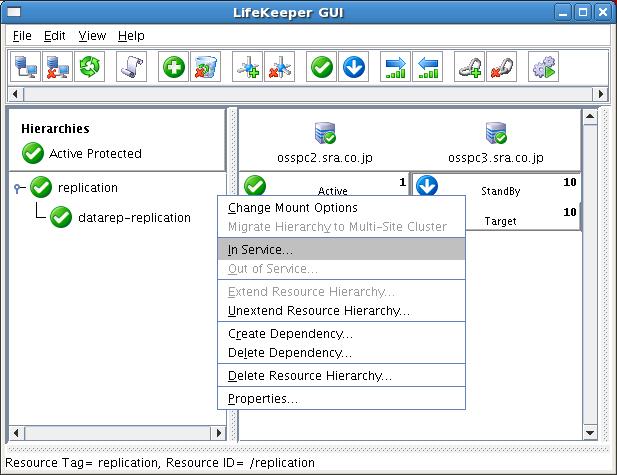This screenshot has height=475, width=617.
Task: Click hierarchy pane scrollbar right arrow
Action: 219,433
